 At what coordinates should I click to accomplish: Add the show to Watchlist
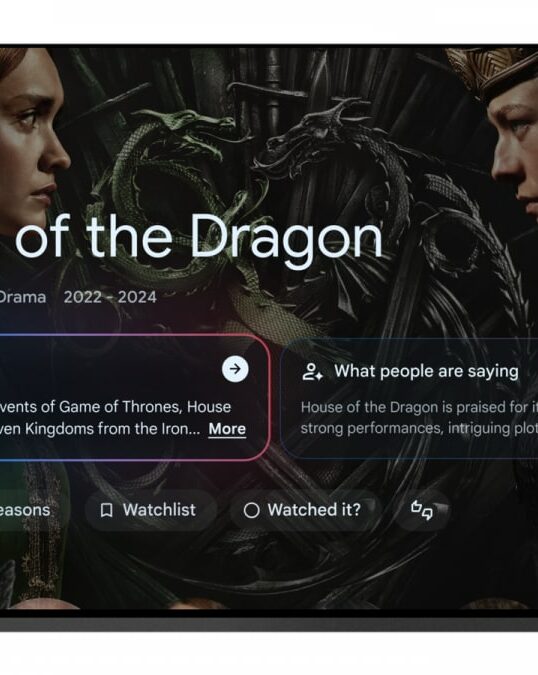pos(151,510)
